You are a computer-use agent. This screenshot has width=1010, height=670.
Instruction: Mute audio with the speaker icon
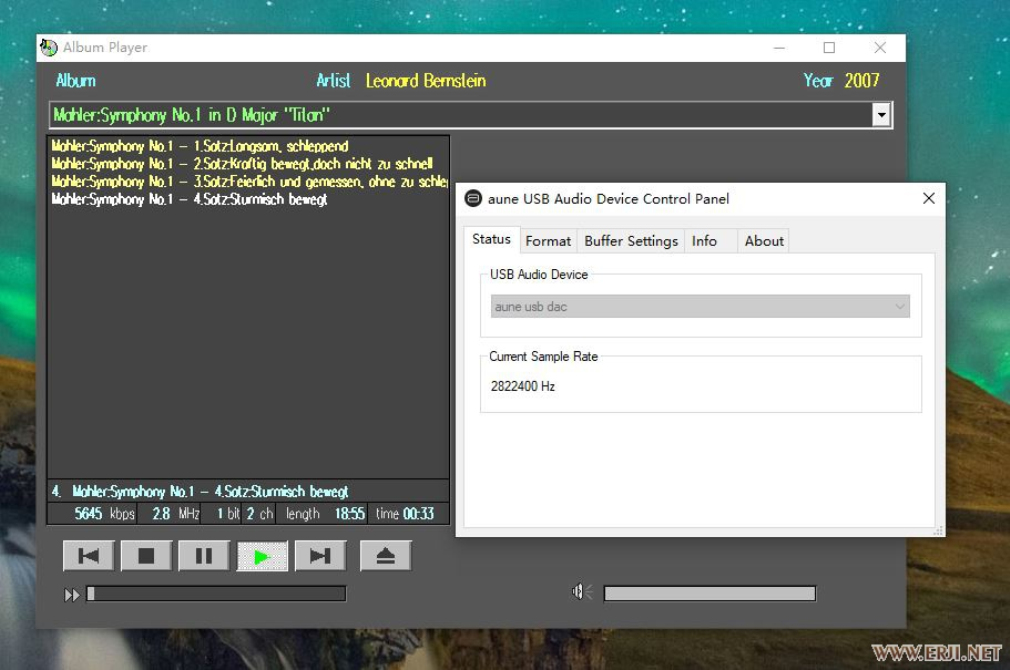[582, 591]
